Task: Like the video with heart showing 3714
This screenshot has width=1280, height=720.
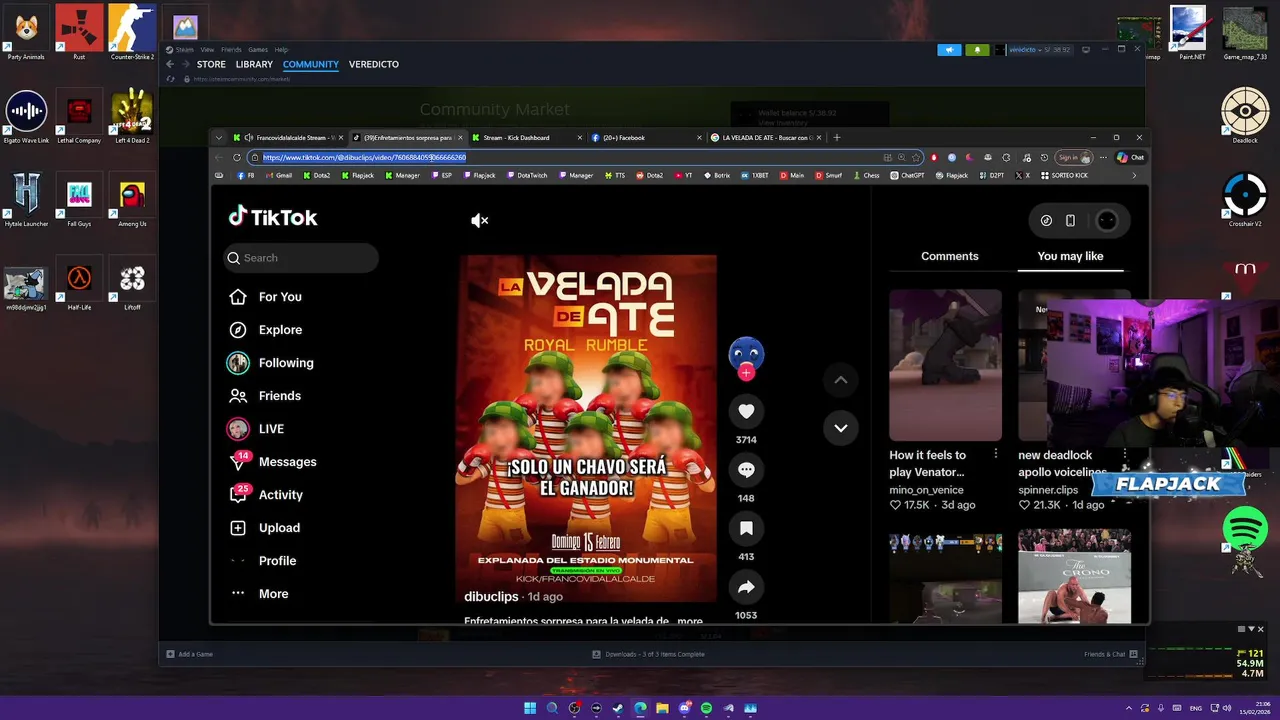Action: click(x=746, y=411)
